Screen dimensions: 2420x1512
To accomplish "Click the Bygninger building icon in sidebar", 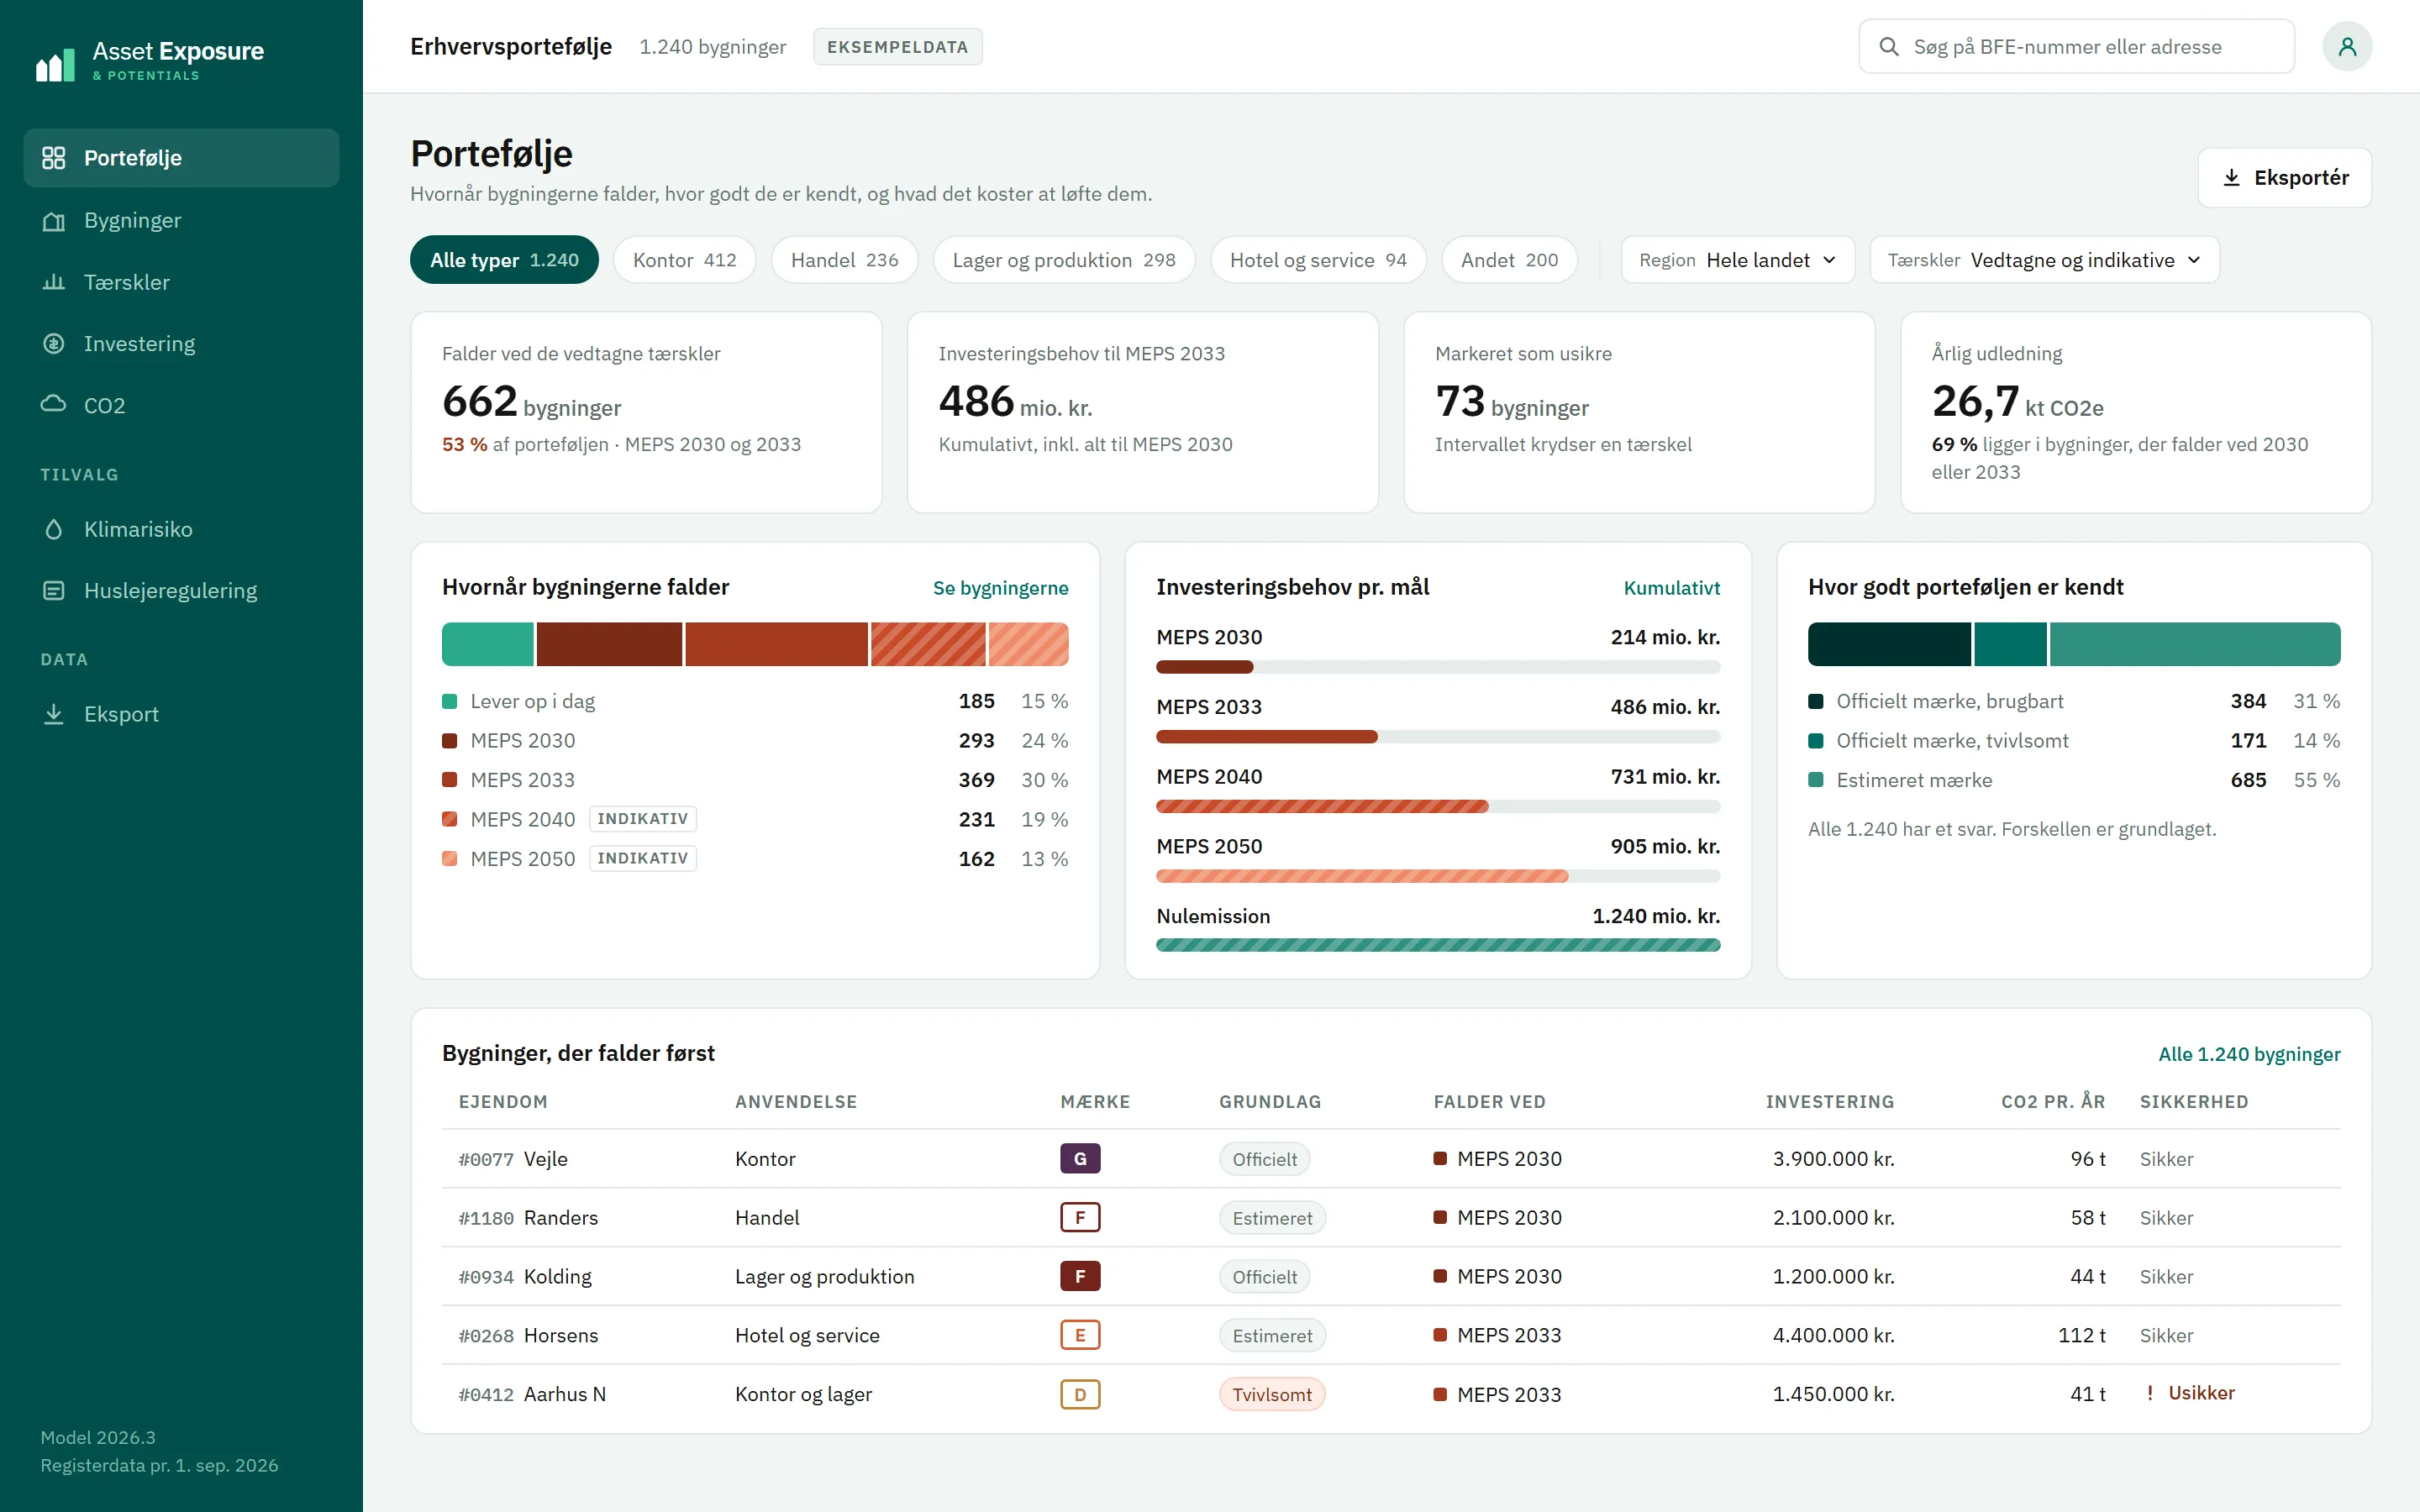I will [54, 220].
